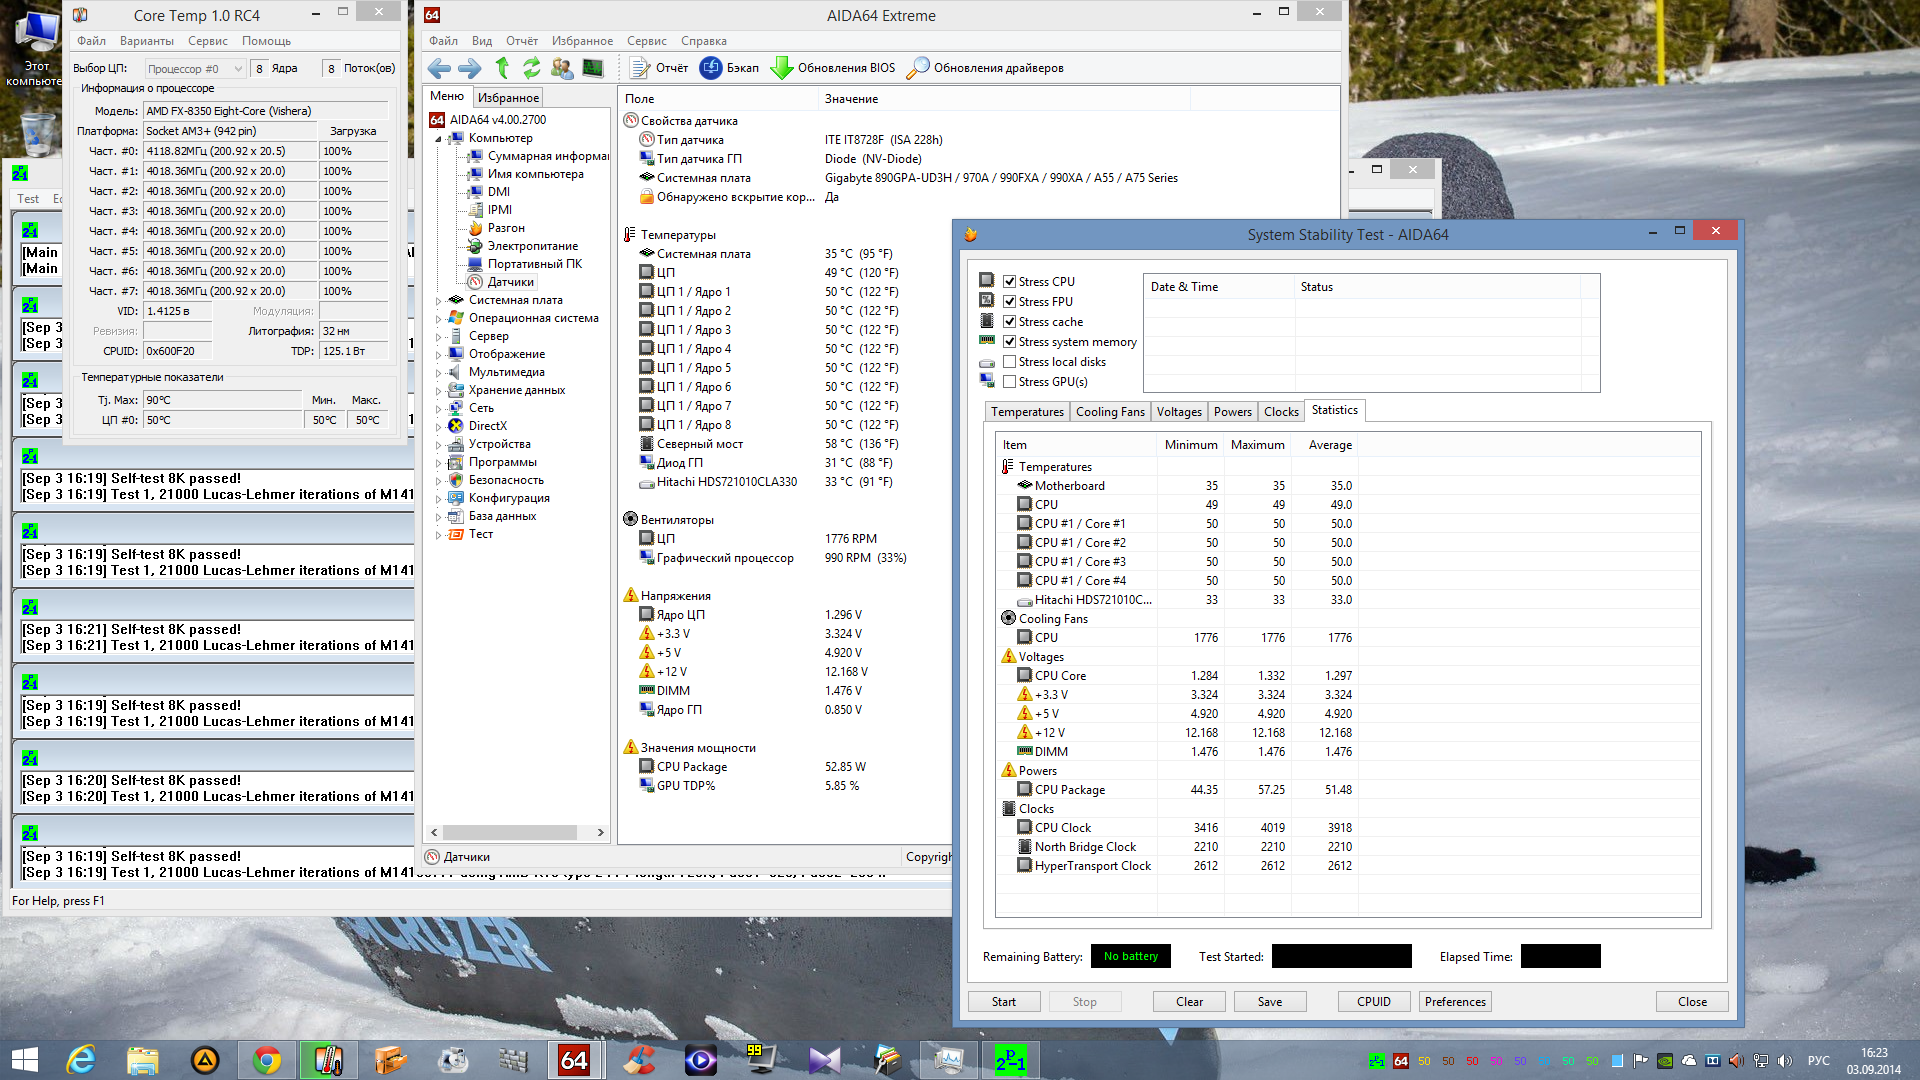
Task: Uncheck Stress CPU checkbox
Action: coord(1010,282)
